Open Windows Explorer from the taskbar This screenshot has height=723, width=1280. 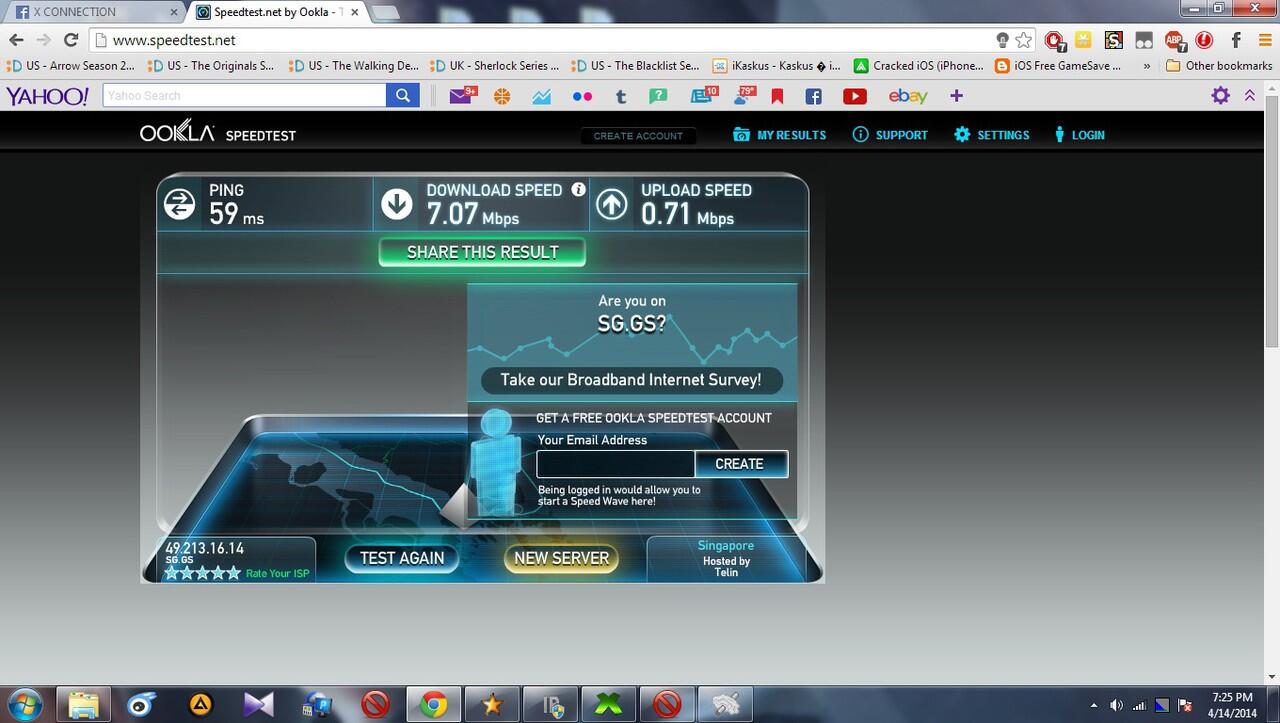click(x=85, y=704)
